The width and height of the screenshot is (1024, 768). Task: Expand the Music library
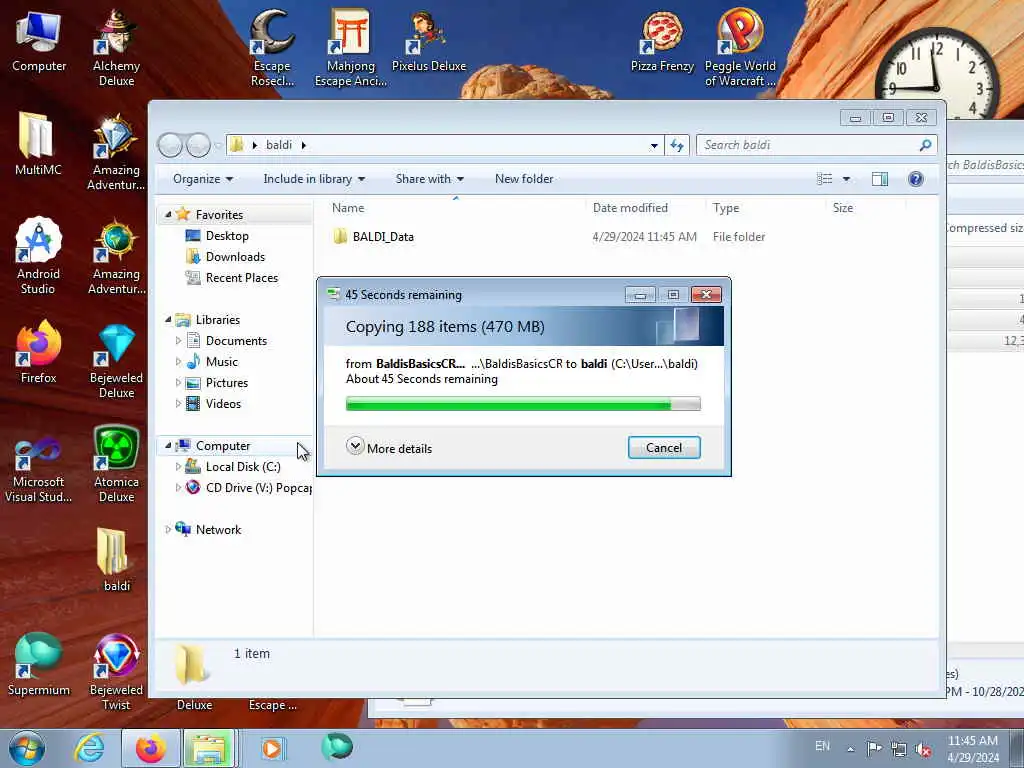click(178, 361)
